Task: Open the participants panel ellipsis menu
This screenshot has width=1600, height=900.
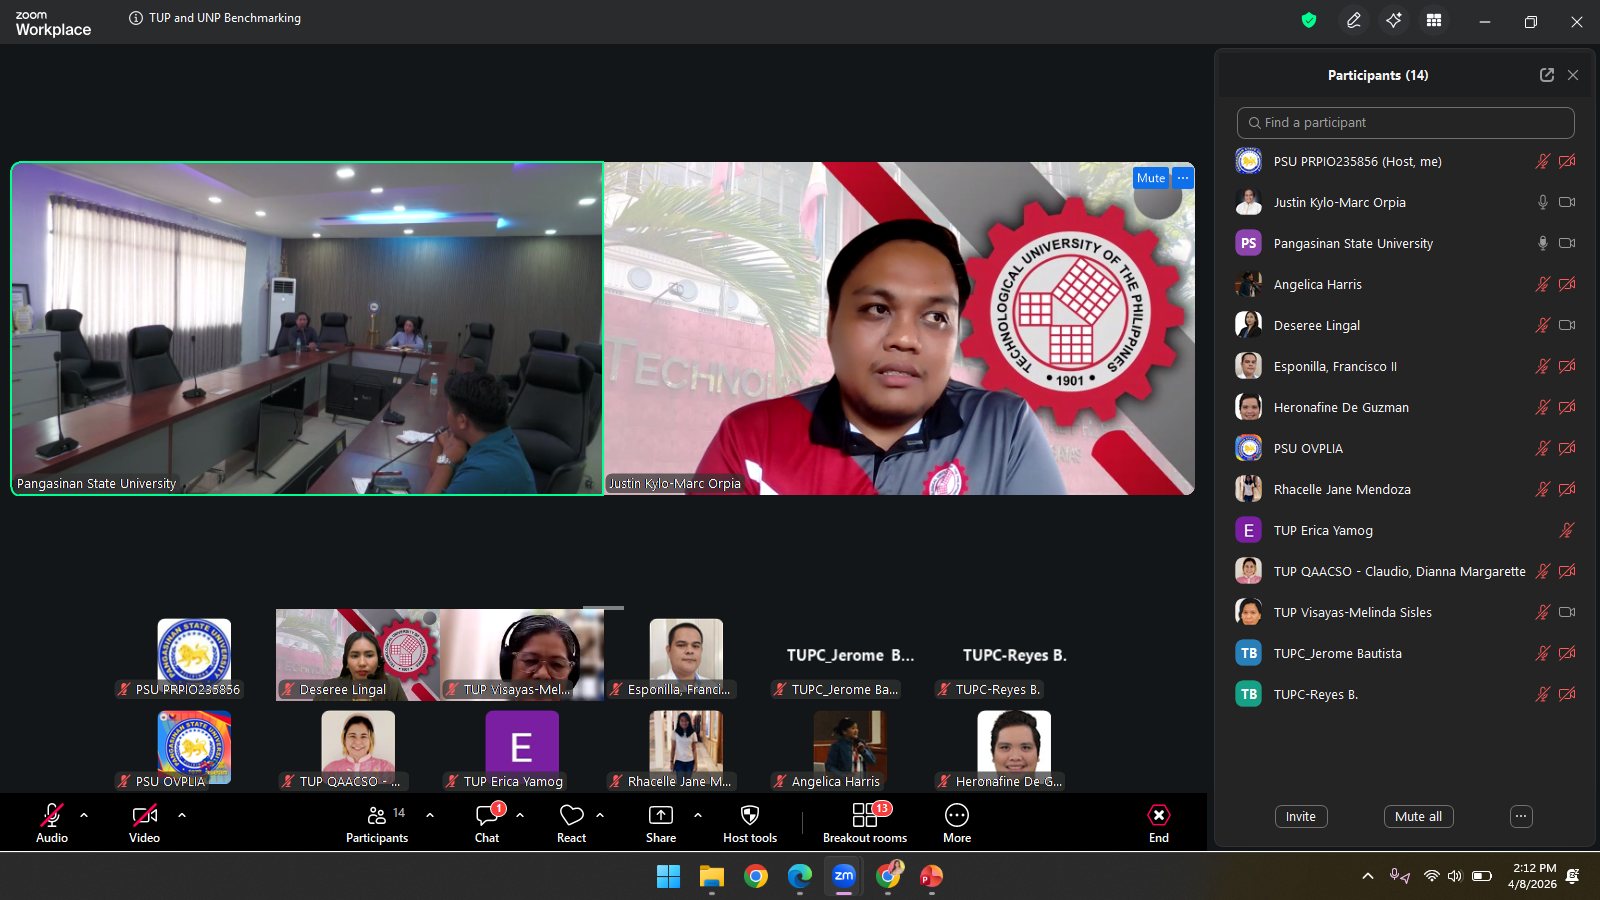Action: tap(1520, 816)
